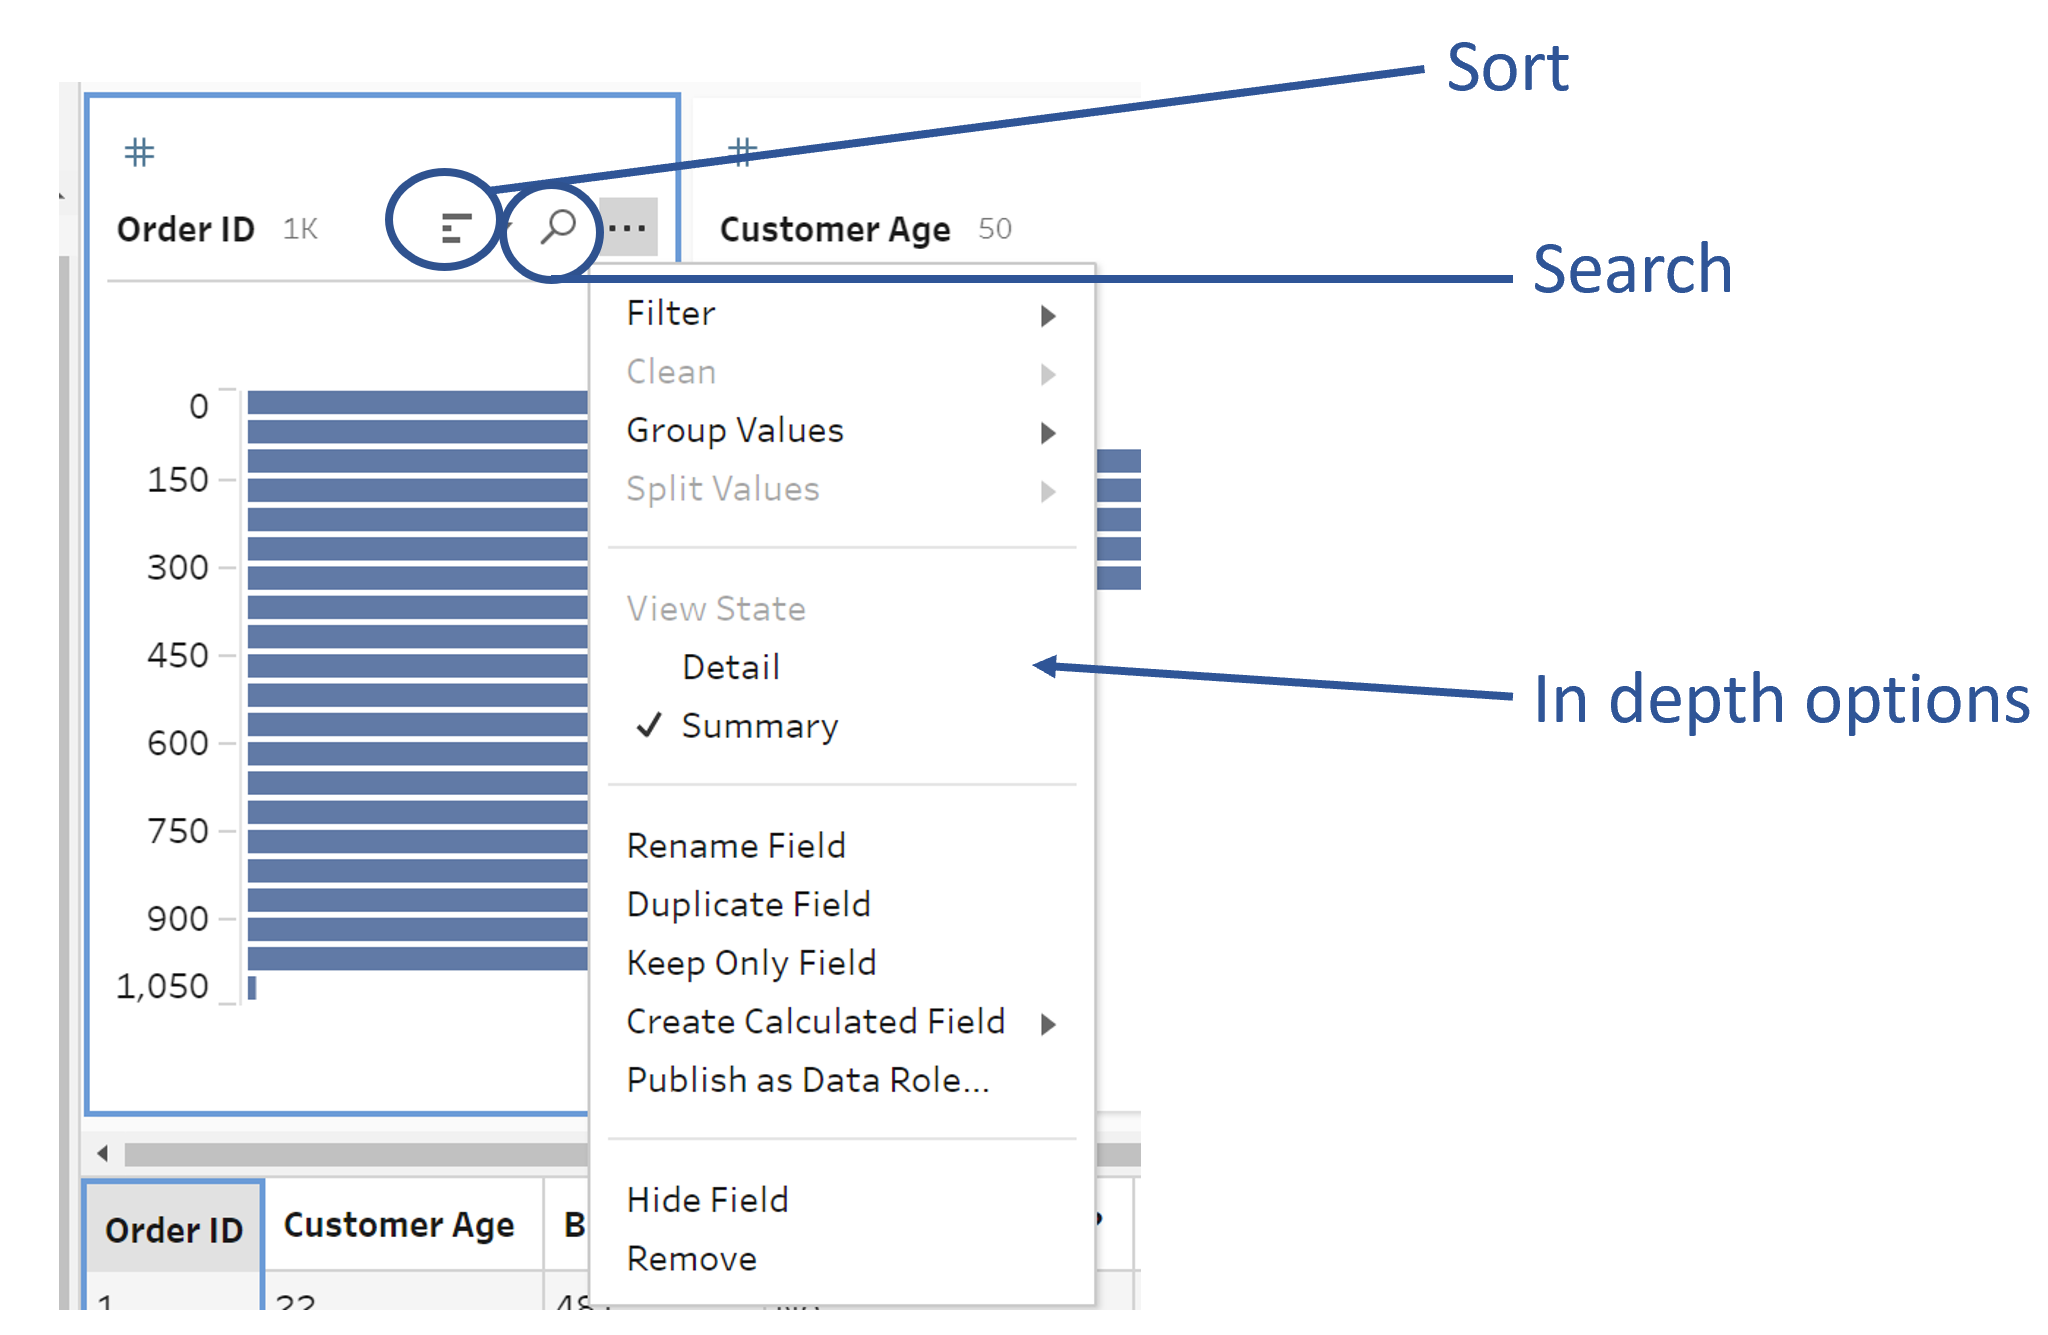
Task: Hide the field via Hide Field
Action: pyautogui.click(x=707, y=1200)
